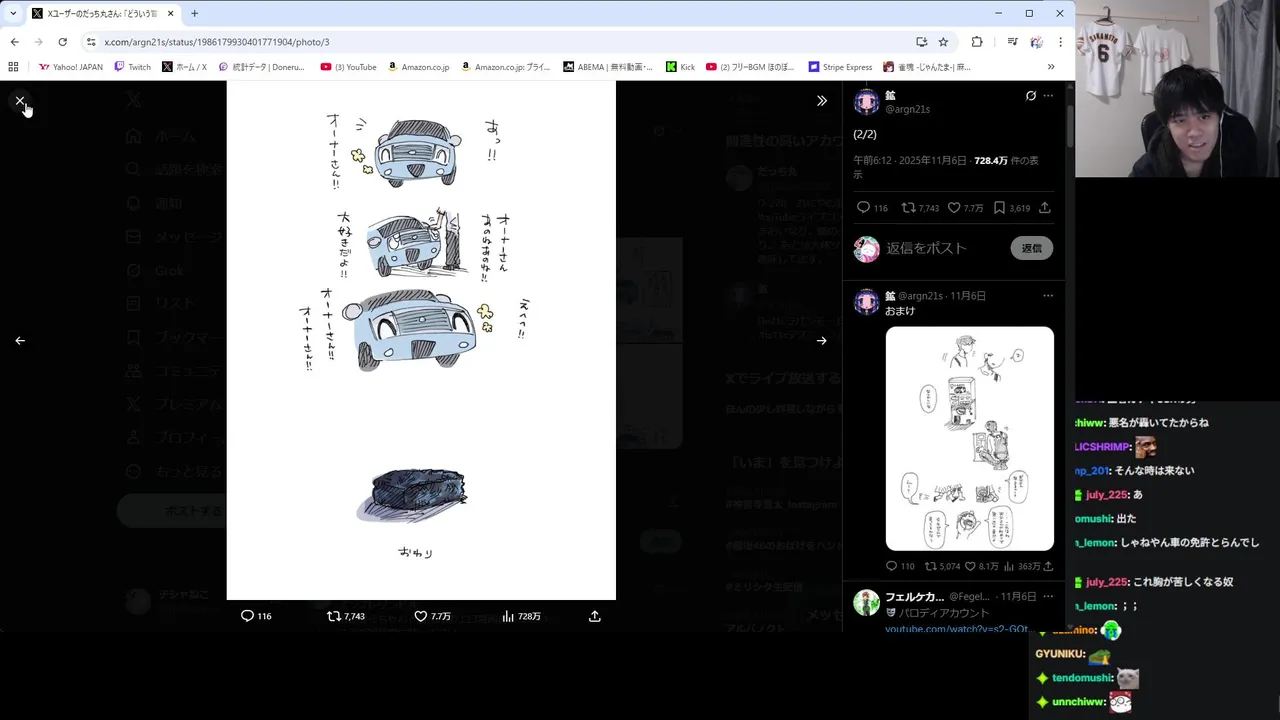Screen dimensions: 1280x720
Task: Open the (3) YouTube bookmark
Action: 348,67
